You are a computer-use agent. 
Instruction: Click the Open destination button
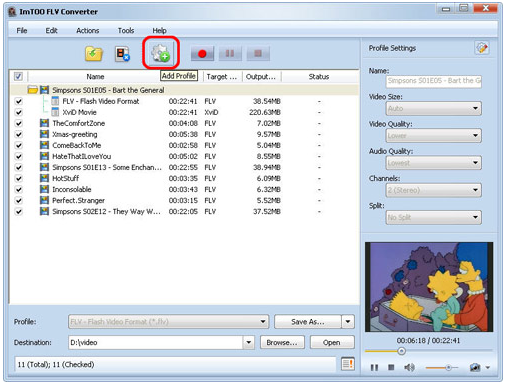(332, 342)
